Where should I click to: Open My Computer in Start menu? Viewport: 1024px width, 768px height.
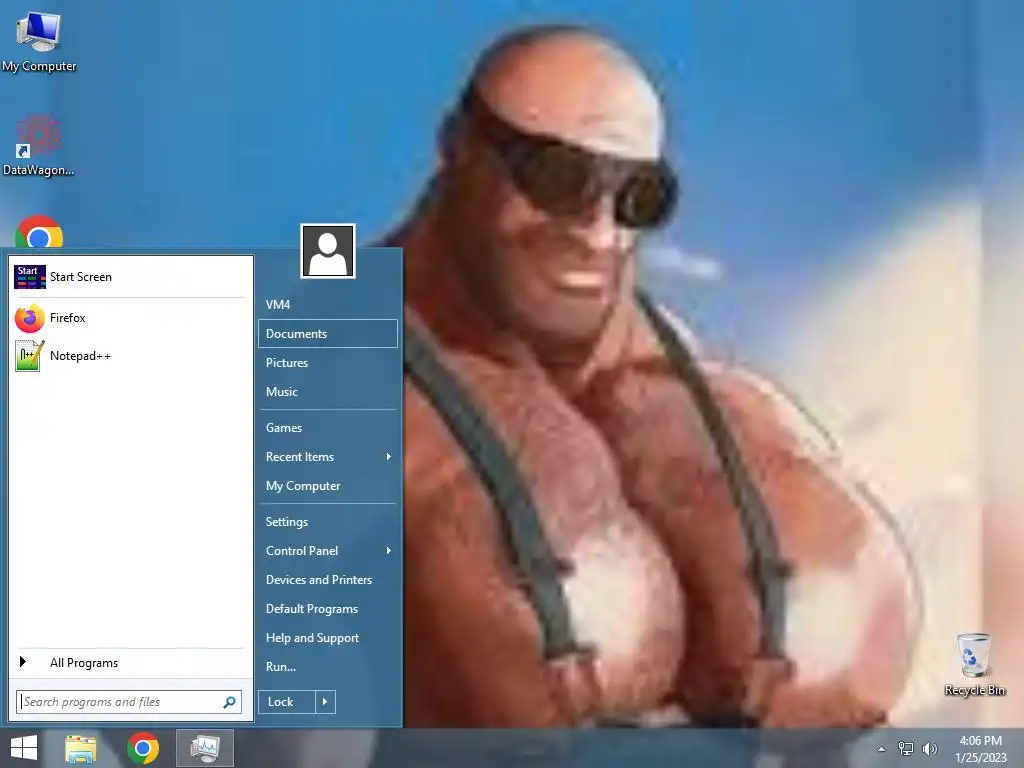[328, 486]
